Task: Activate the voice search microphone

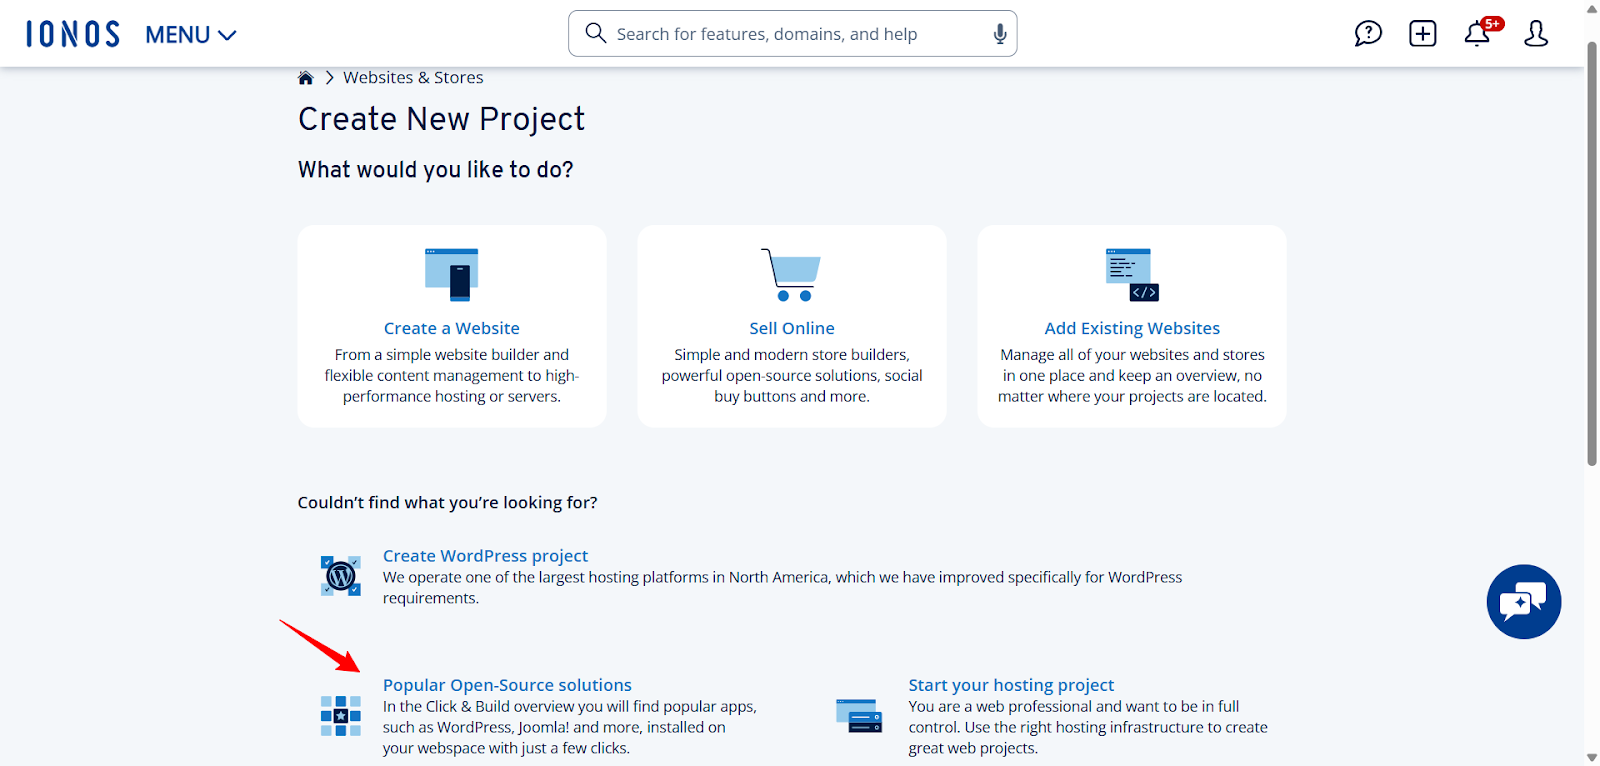Action: point(1000,34)
